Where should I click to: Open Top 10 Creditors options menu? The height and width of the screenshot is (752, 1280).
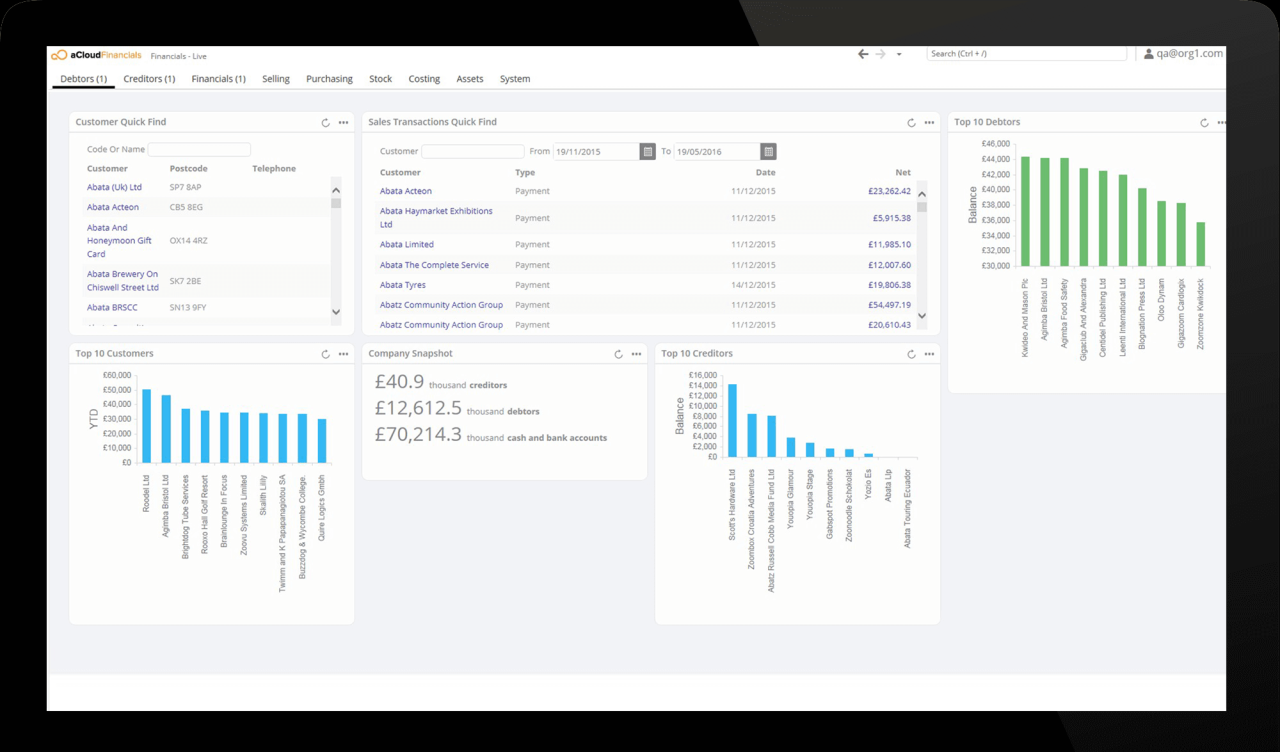point(929,354)
